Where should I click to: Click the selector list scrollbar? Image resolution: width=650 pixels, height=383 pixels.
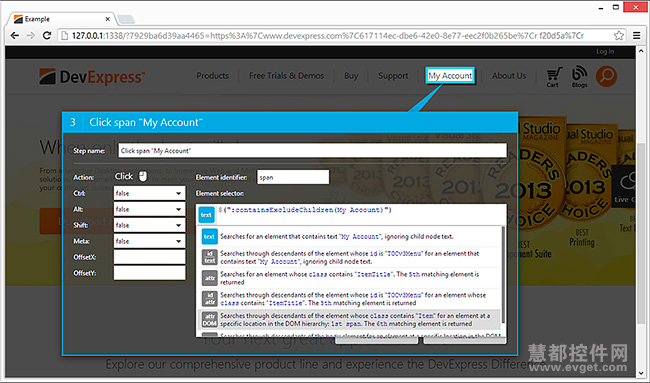[503, 275]
